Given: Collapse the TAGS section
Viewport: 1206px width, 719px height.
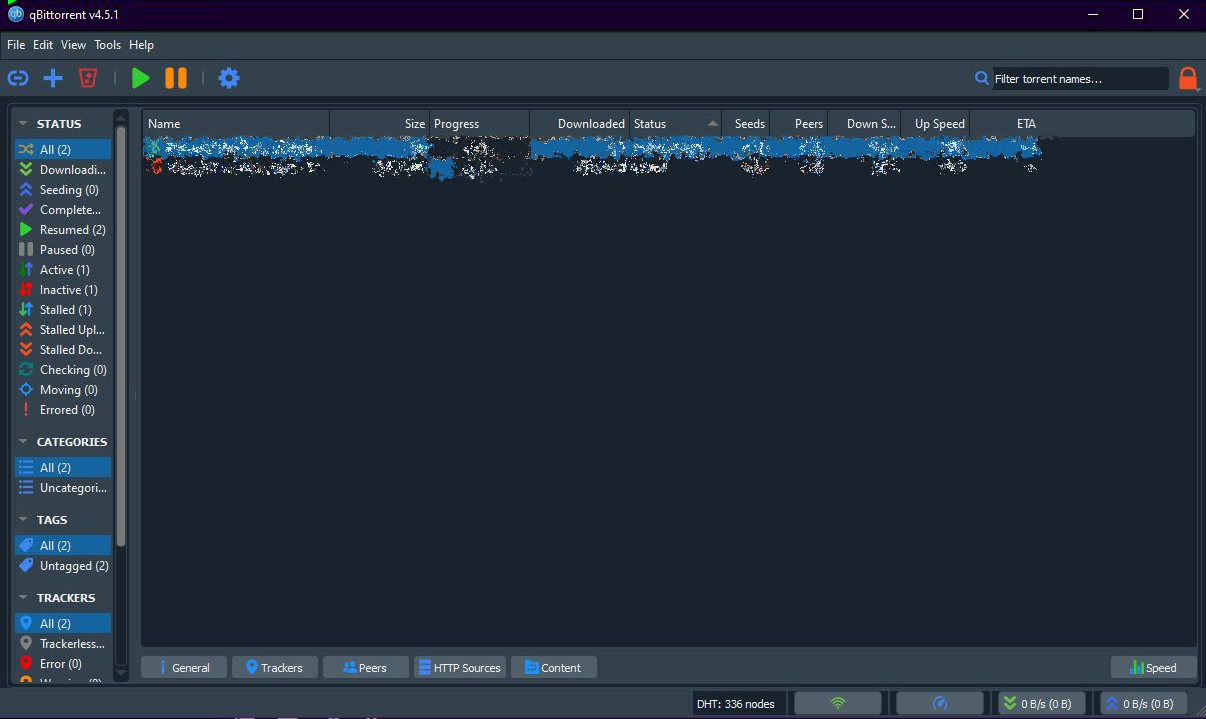Looking at the screenshot, I should click(24, 519).
